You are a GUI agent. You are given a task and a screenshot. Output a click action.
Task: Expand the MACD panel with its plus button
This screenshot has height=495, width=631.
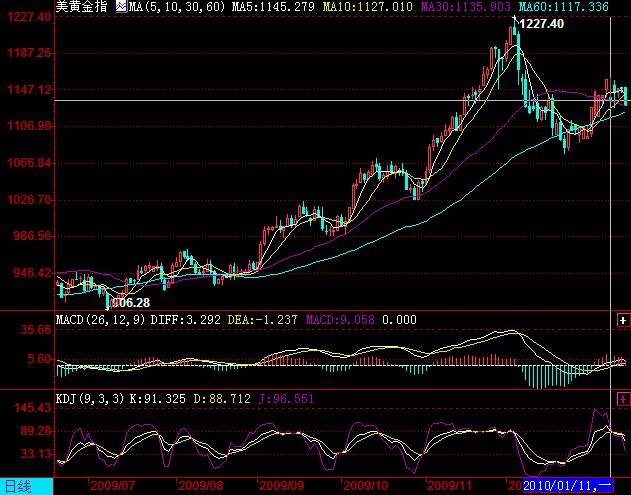623,320
